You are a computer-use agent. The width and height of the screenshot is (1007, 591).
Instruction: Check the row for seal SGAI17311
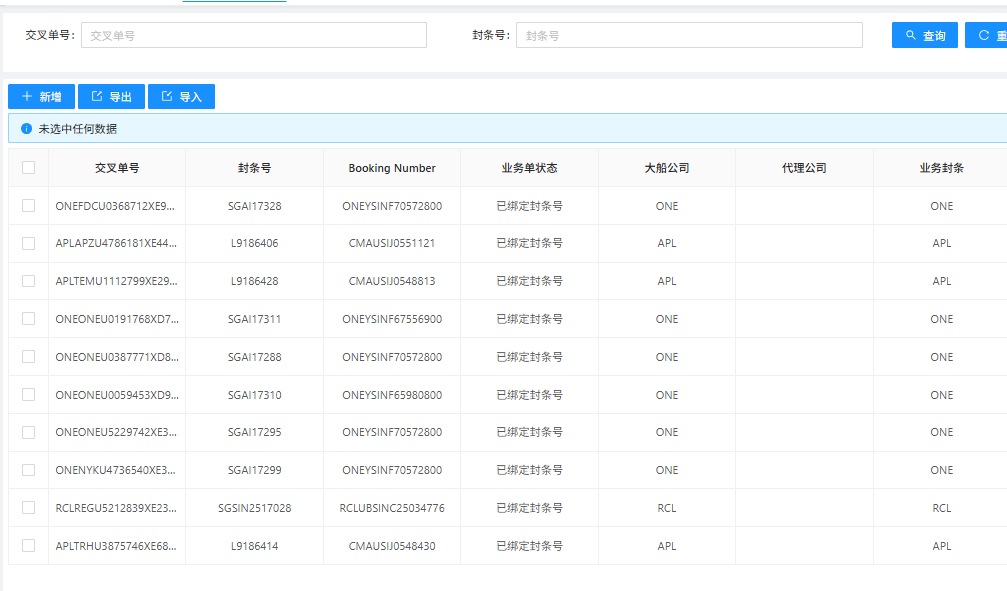pos(28,319)
